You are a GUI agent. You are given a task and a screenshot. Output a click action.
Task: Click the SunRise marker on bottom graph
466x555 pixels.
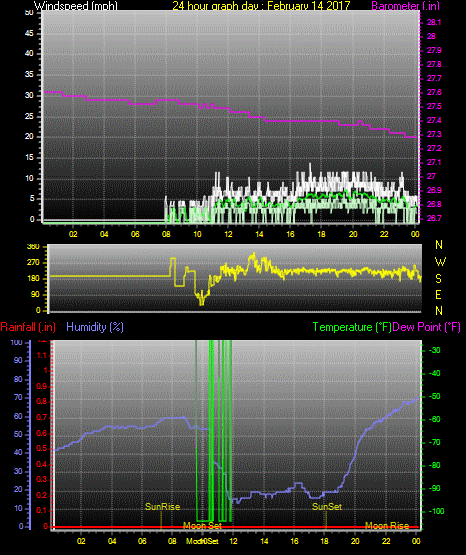[x=162, y=507]
